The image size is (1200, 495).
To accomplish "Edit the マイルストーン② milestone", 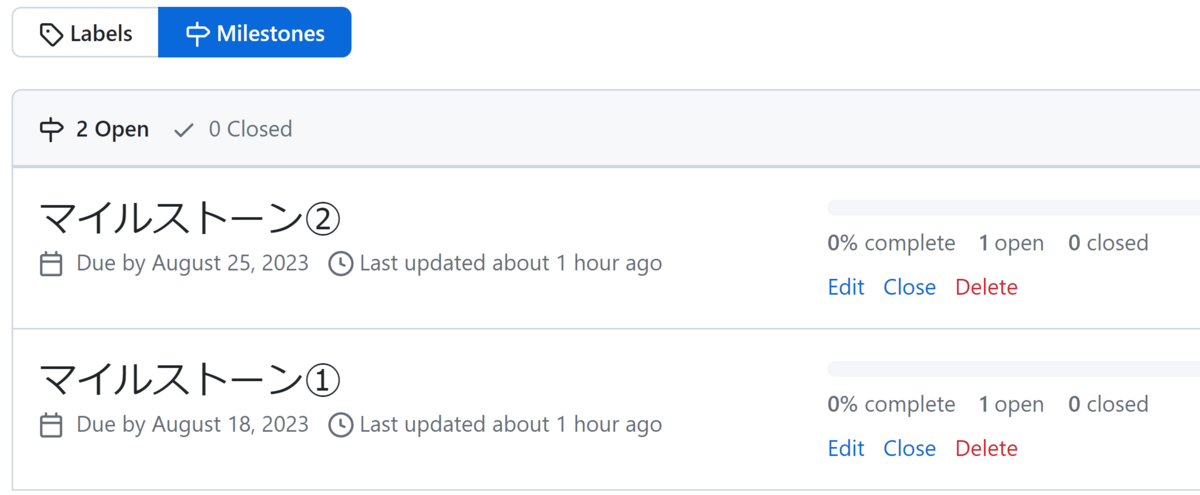I will tap(846, 287).
